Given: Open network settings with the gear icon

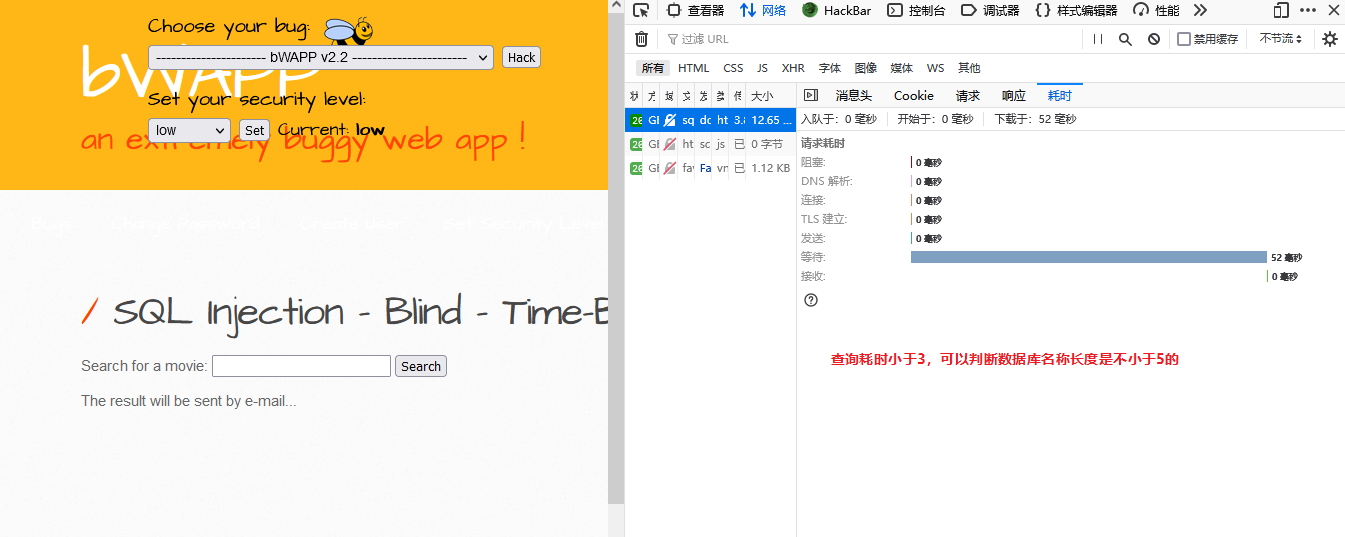Looking at the screenshot, I should 1330,39.
